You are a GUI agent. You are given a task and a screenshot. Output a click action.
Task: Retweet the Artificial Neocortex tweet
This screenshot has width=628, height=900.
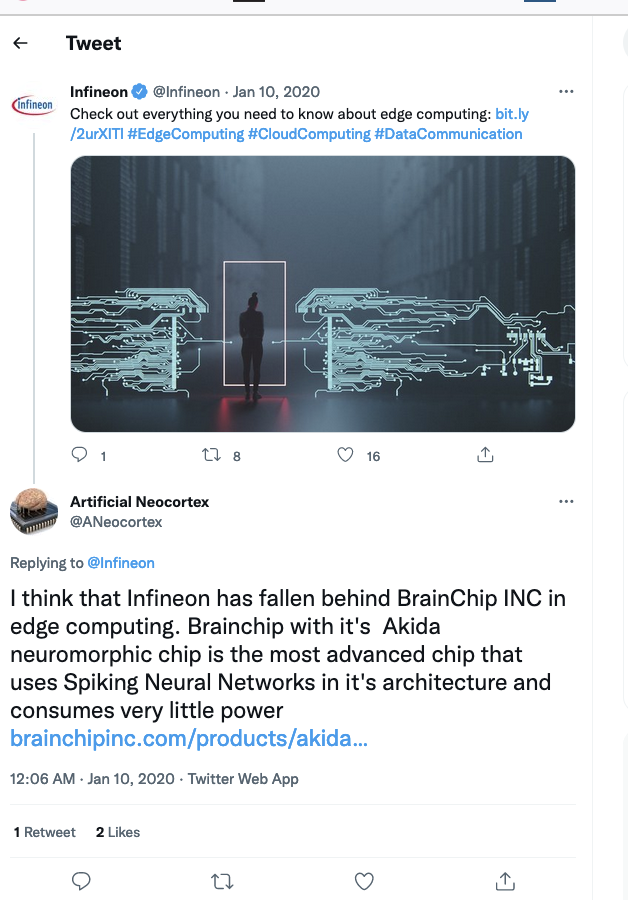223,881
